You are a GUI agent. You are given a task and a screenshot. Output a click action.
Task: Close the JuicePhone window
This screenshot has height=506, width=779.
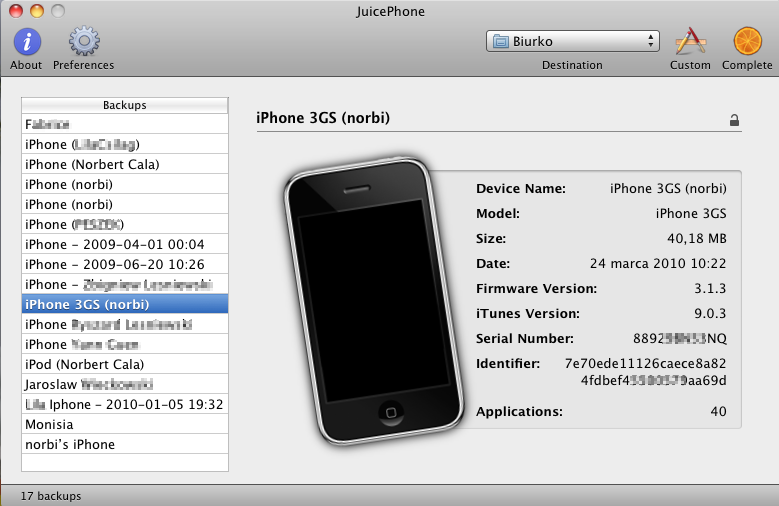pos(16,10)
